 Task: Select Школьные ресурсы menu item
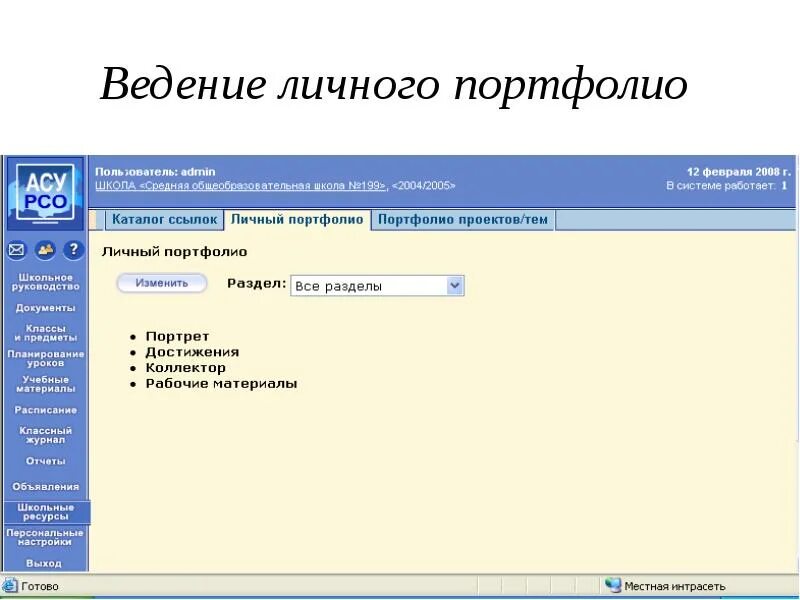(x=46, y=512)
